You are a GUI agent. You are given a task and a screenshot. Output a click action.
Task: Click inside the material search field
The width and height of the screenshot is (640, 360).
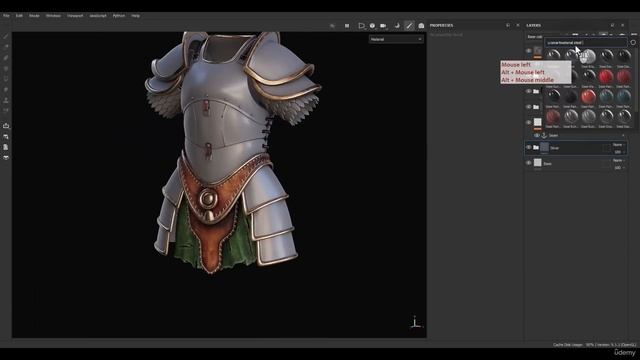[x=586, y=42]
